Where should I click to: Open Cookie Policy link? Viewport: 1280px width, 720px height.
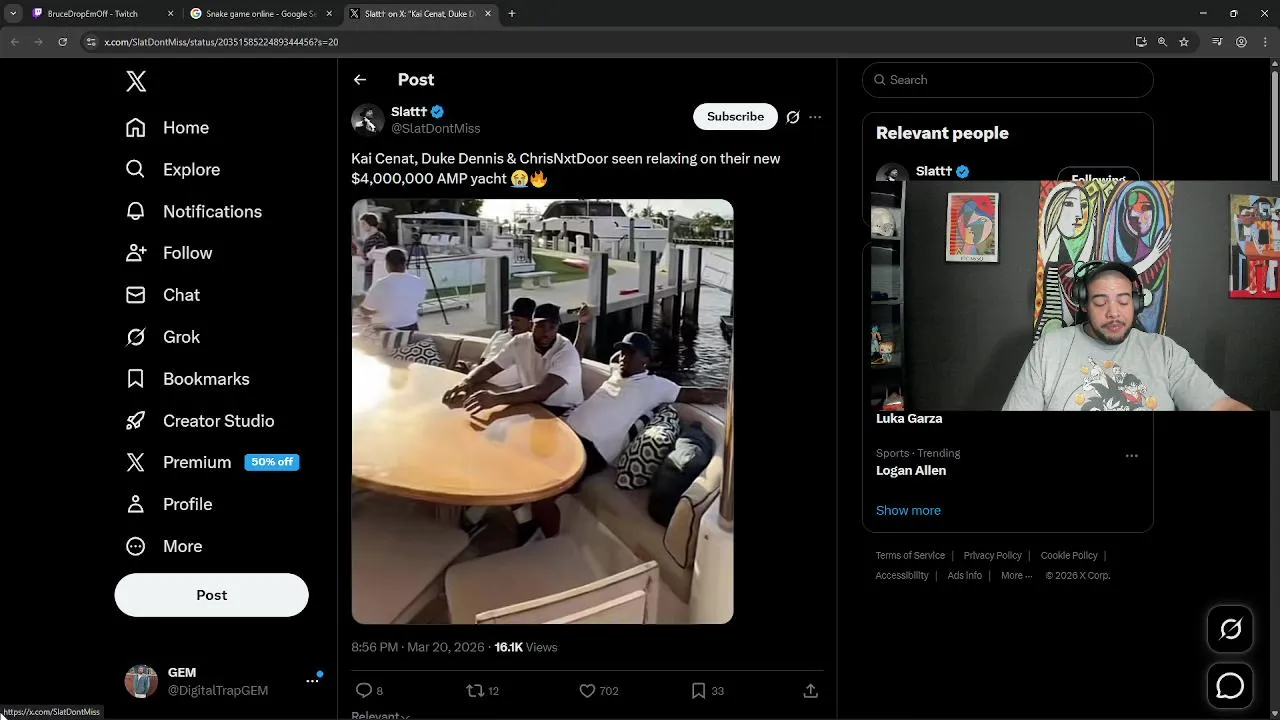[1069, 556]
